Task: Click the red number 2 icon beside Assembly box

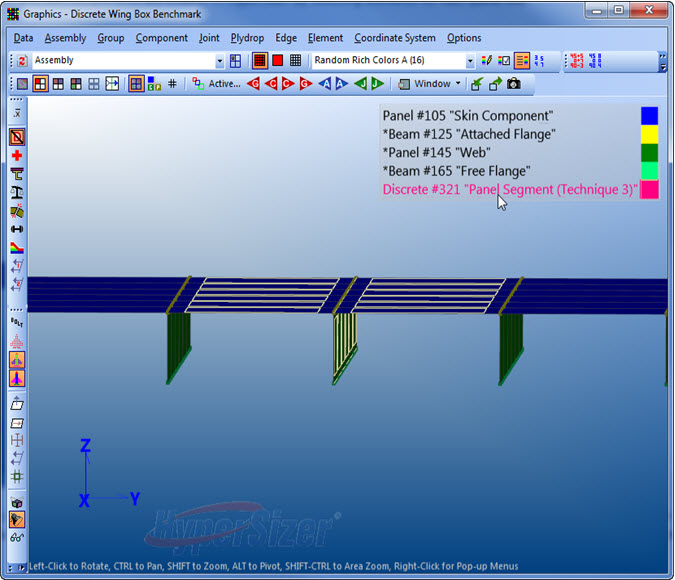Action: point(22,61)
